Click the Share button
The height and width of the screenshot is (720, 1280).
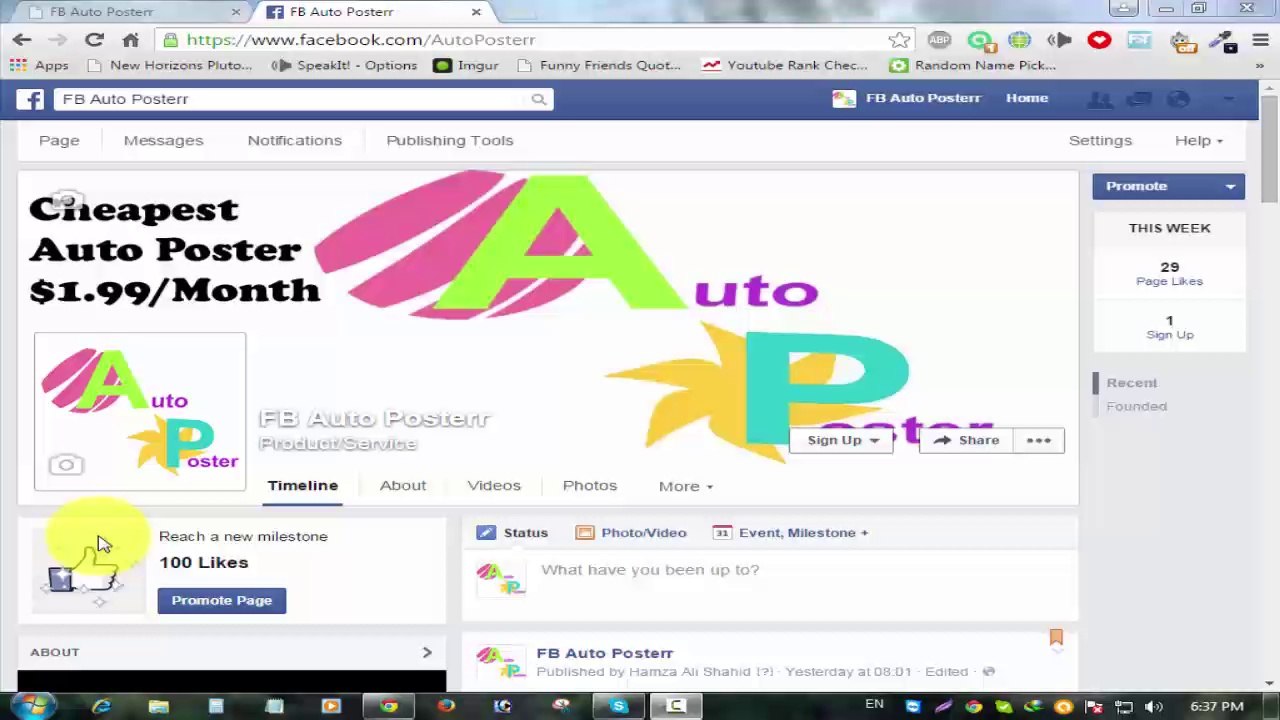tap(965, 440)
